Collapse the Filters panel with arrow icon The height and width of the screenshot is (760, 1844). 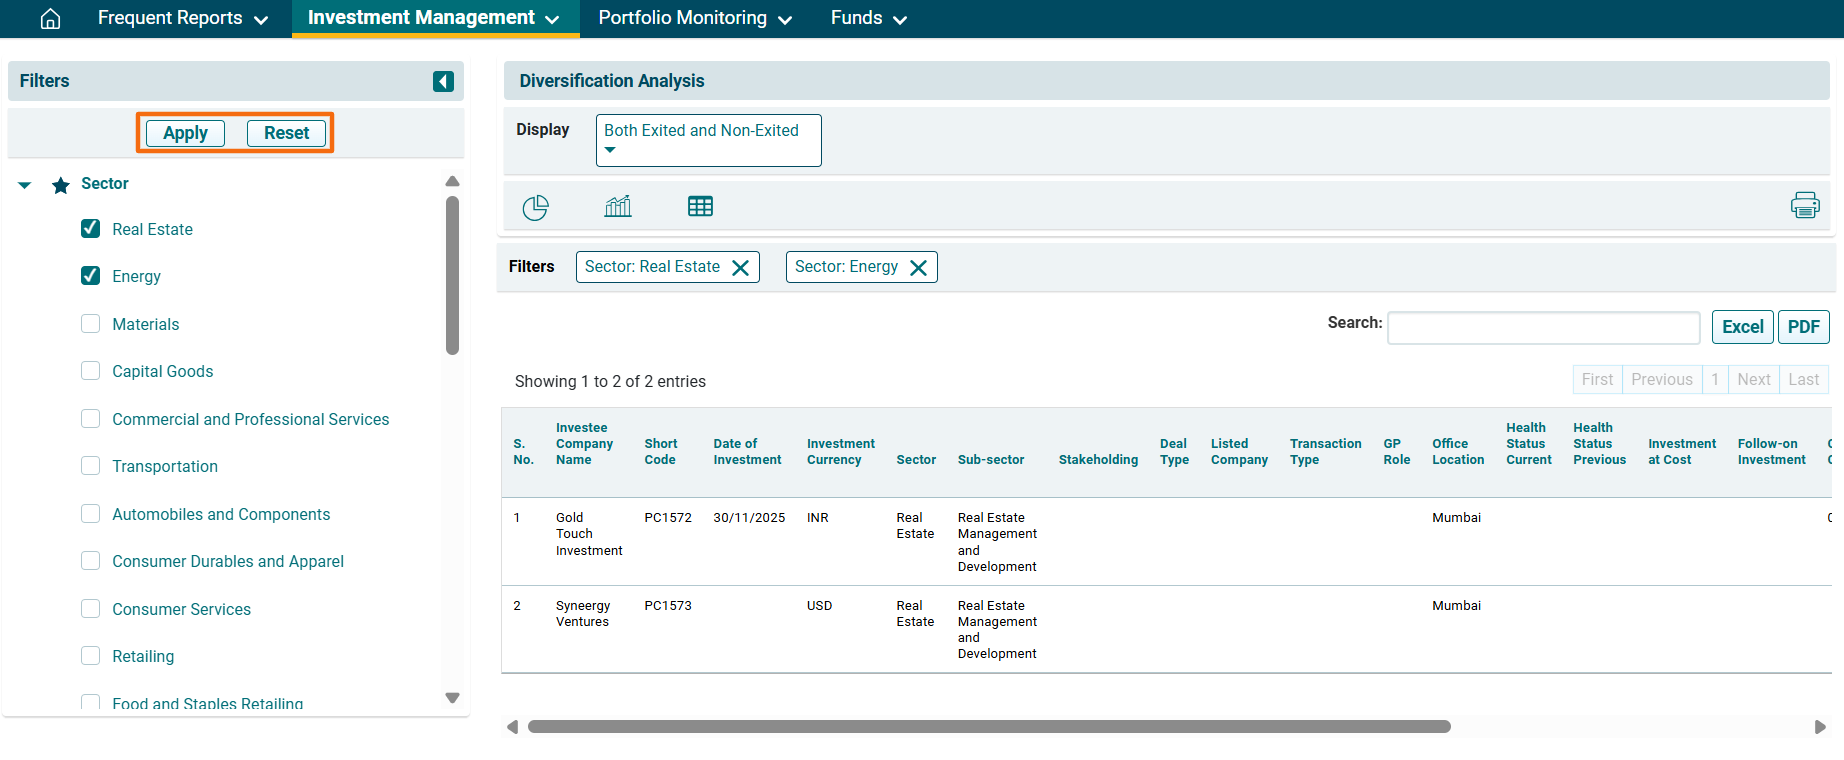(443, 81)
